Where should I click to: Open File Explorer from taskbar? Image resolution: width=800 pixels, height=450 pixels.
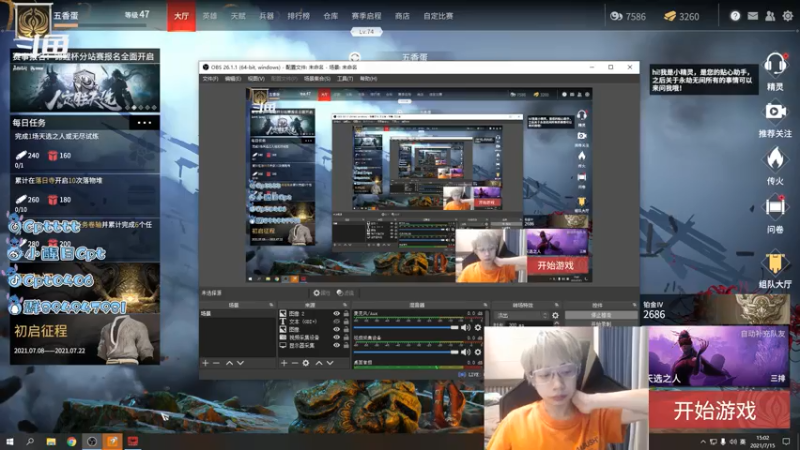(x=51, y=441)
